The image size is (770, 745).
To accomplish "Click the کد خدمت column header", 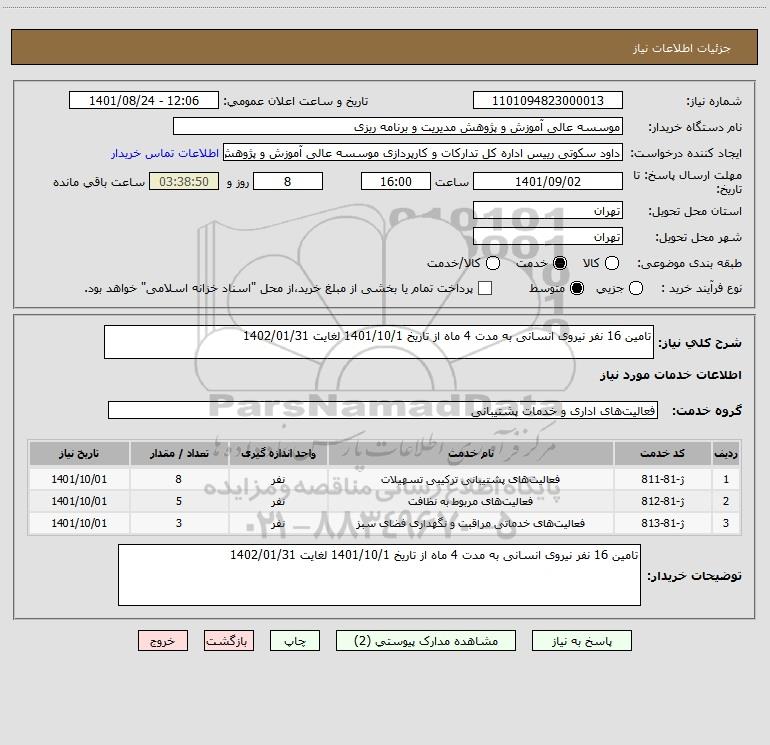I will (662, 453).
